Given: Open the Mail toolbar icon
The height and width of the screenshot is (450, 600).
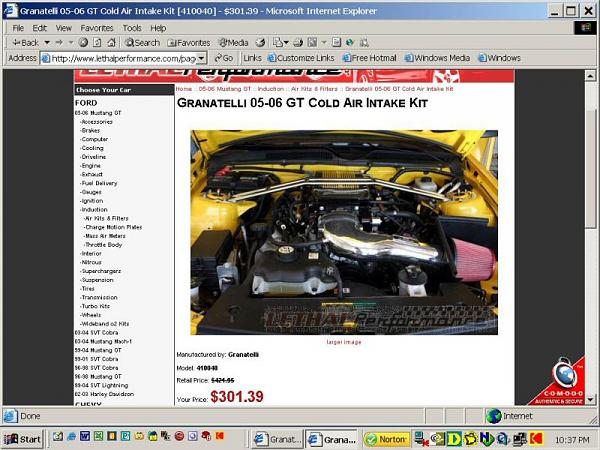Looking at the screenshot, I should (x=279, y=42).
